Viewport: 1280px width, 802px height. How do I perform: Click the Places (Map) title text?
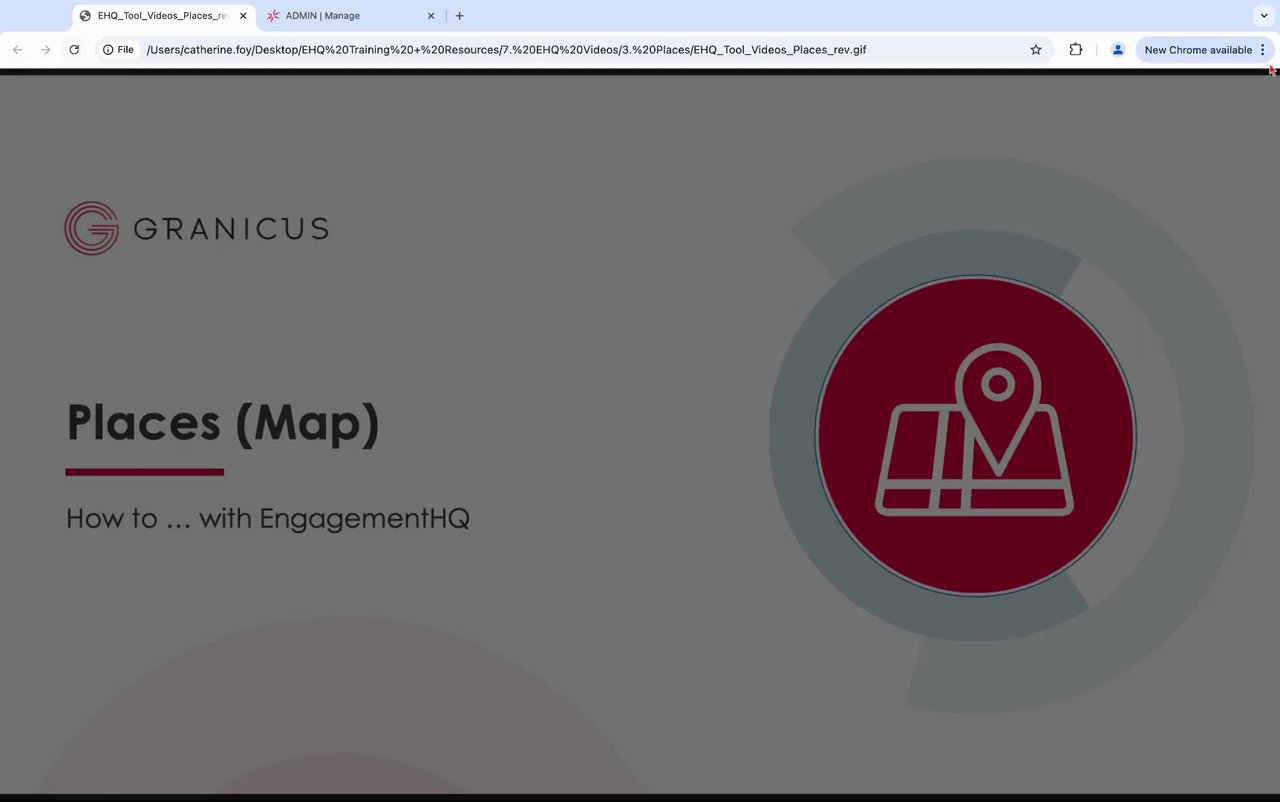click(x=223, y=422)
